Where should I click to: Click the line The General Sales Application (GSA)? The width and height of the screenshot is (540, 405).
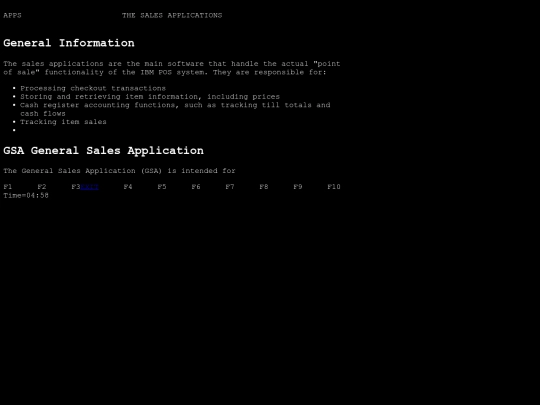point(120,171)
